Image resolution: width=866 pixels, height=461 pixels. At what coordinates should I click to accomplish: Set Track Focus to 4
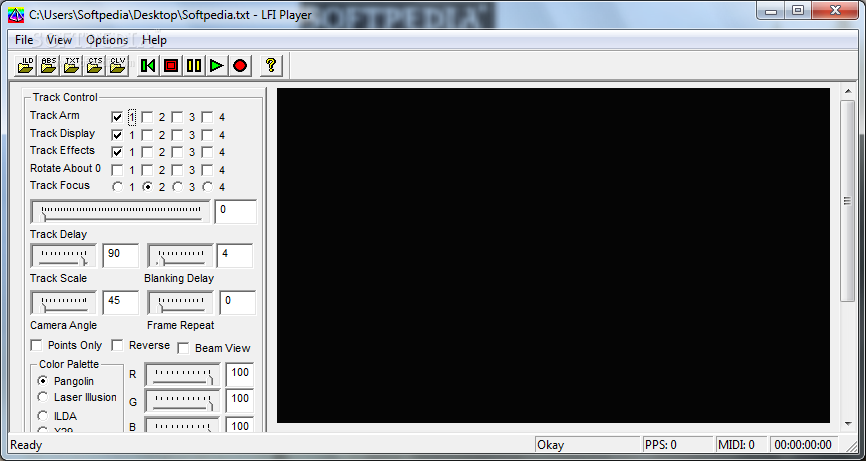[208, 187]
